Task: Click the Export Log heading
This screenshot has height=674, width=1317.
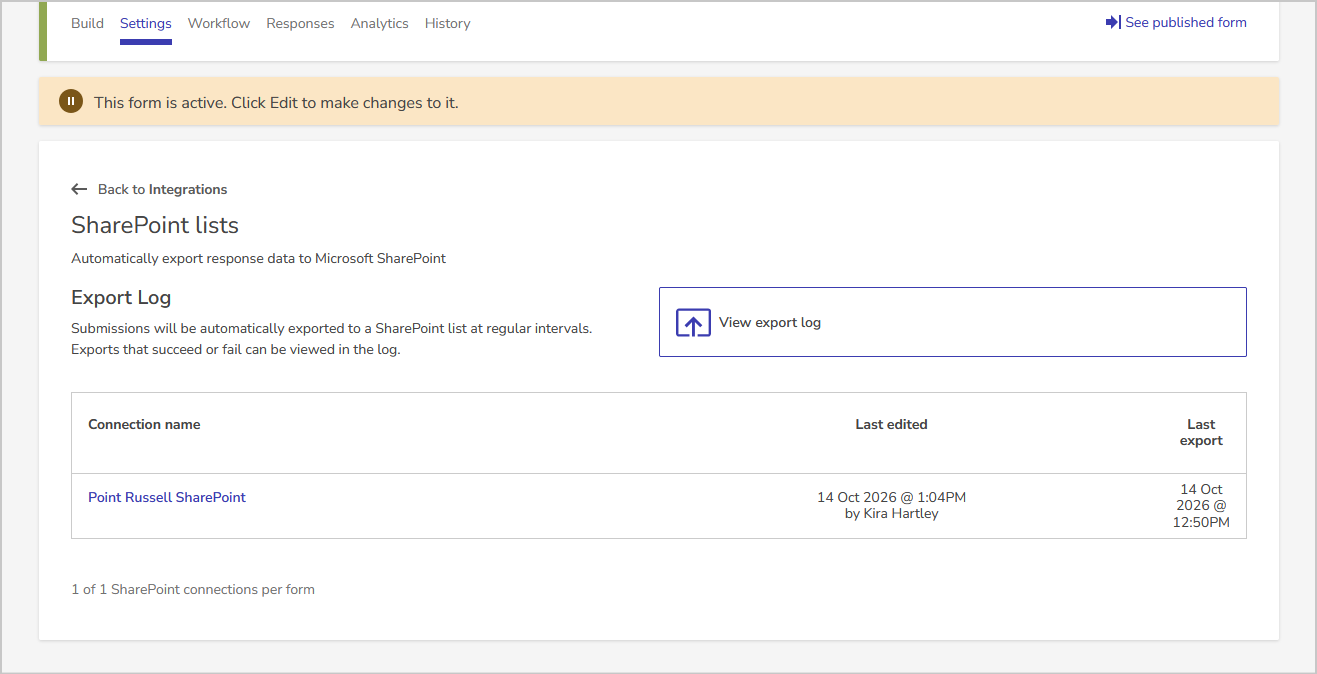Action: click(x=121, y=297)
